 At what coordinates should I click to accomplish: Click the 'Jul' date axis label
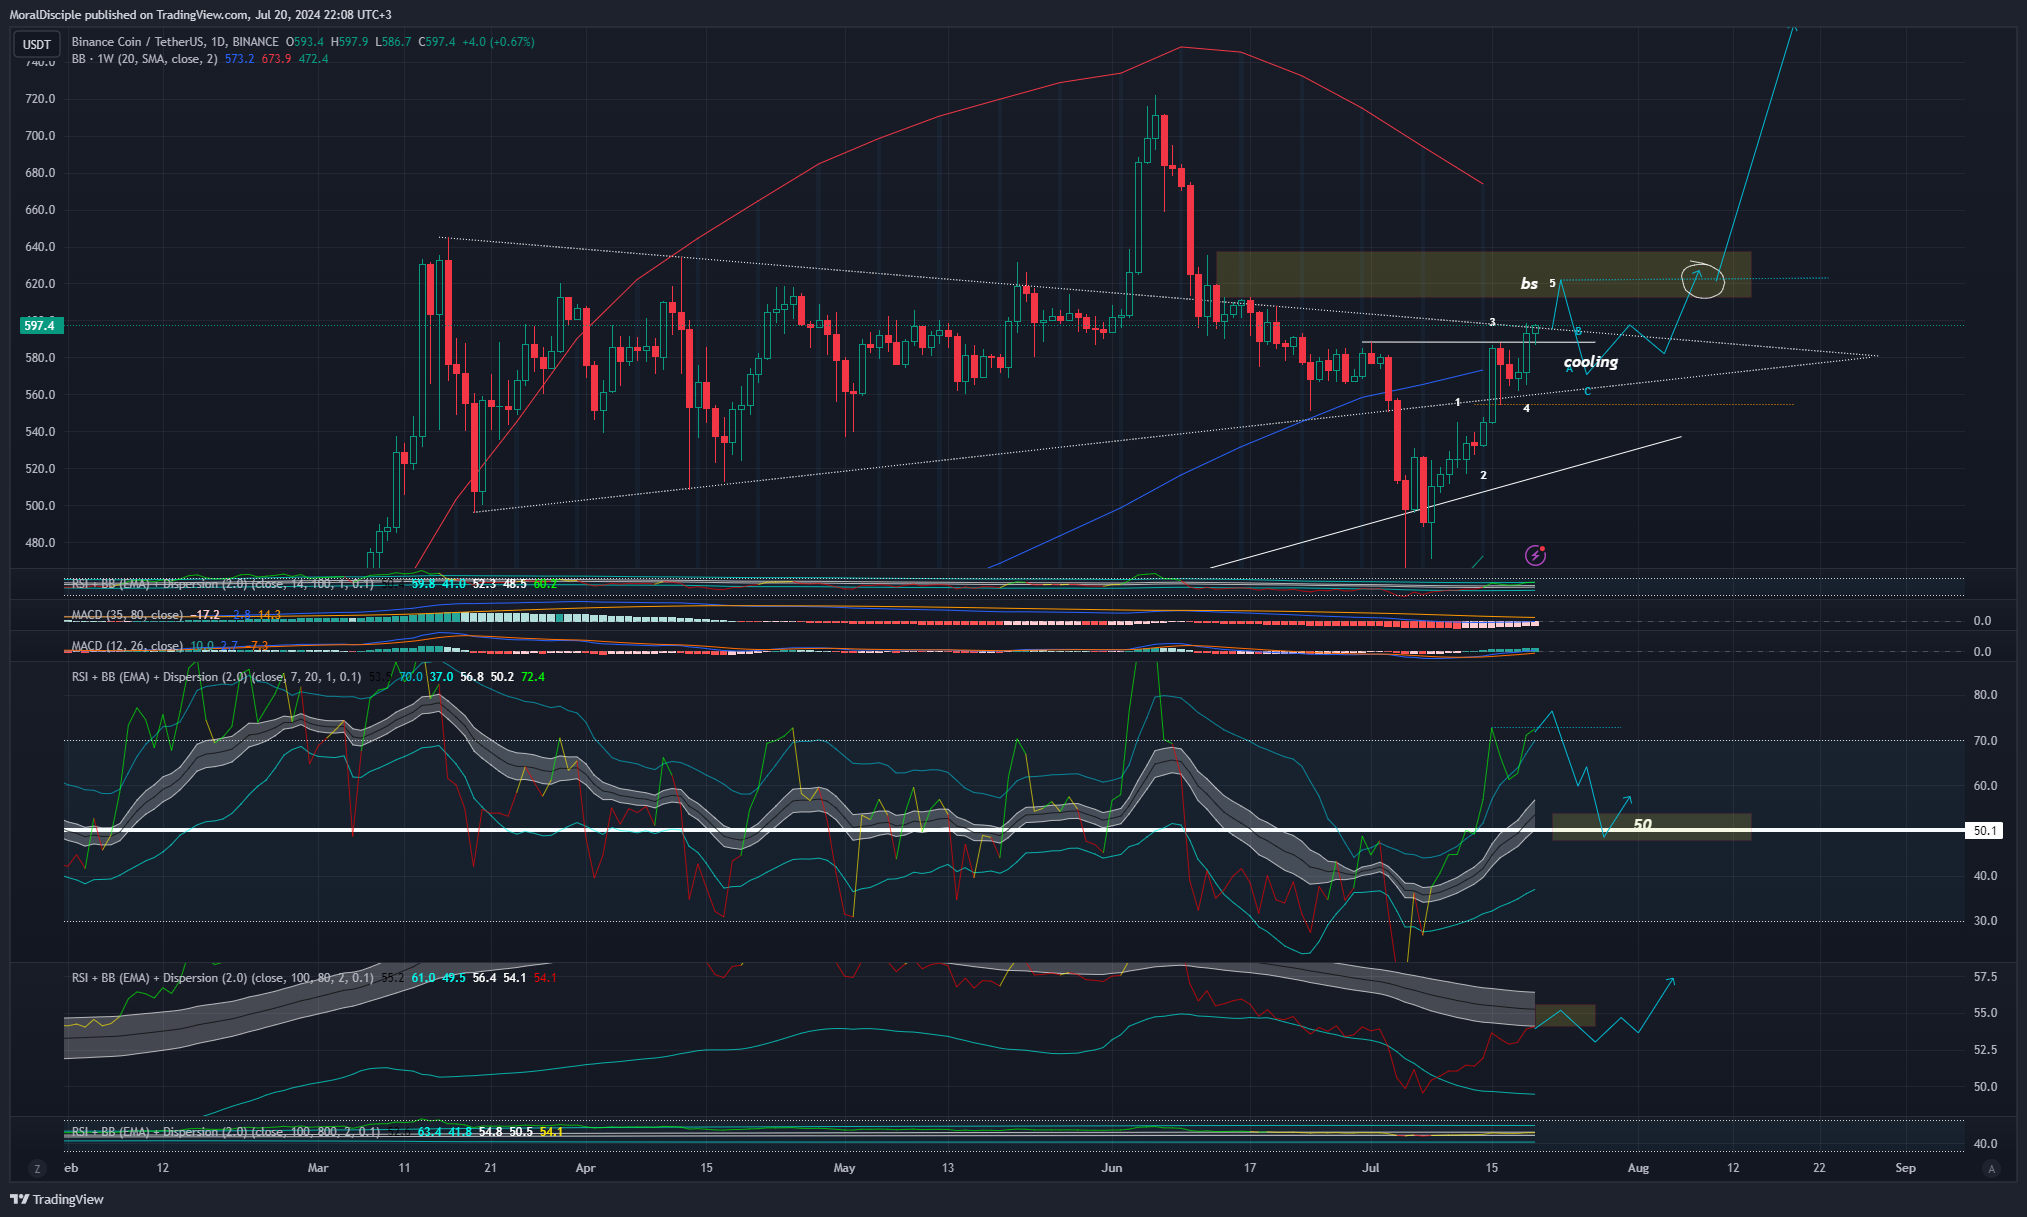[1370, 1168]
